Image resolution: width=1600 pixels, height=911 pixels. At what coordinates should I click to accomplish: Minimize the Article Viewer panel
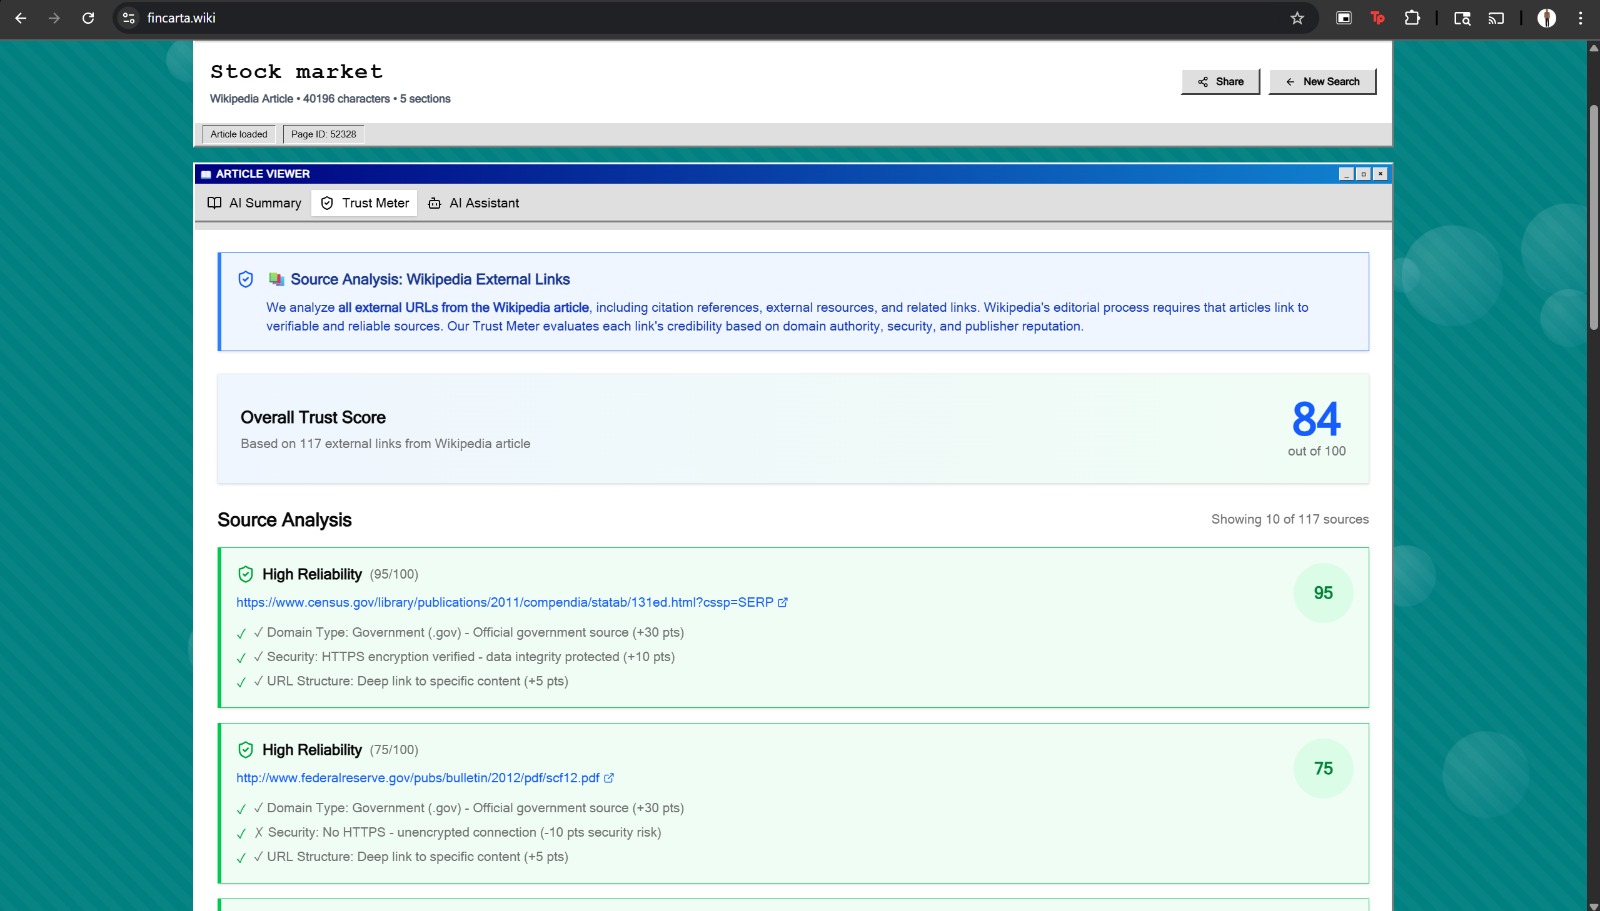(1346, 174)
